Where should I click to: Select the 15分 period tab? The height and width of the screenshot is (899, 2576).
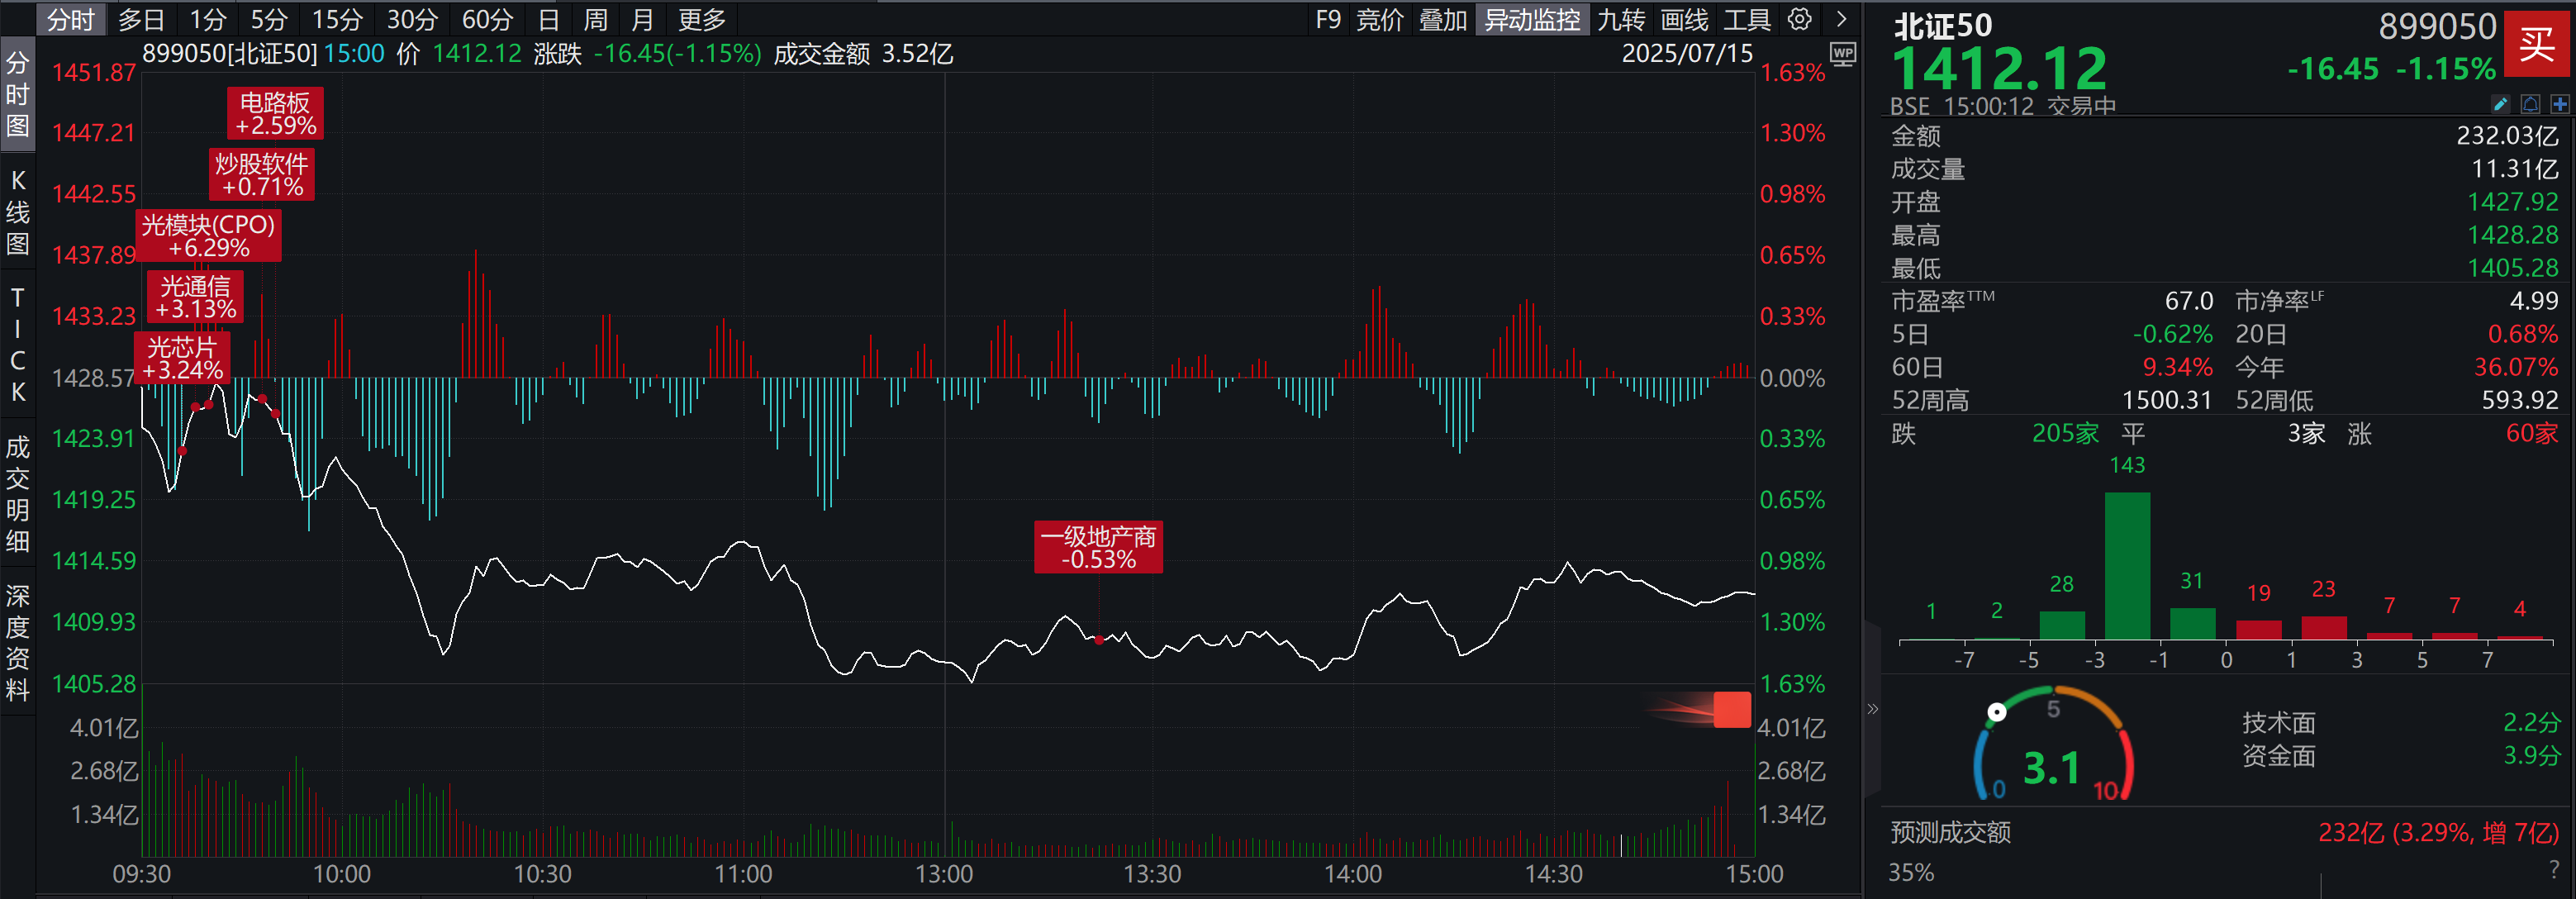337,19
